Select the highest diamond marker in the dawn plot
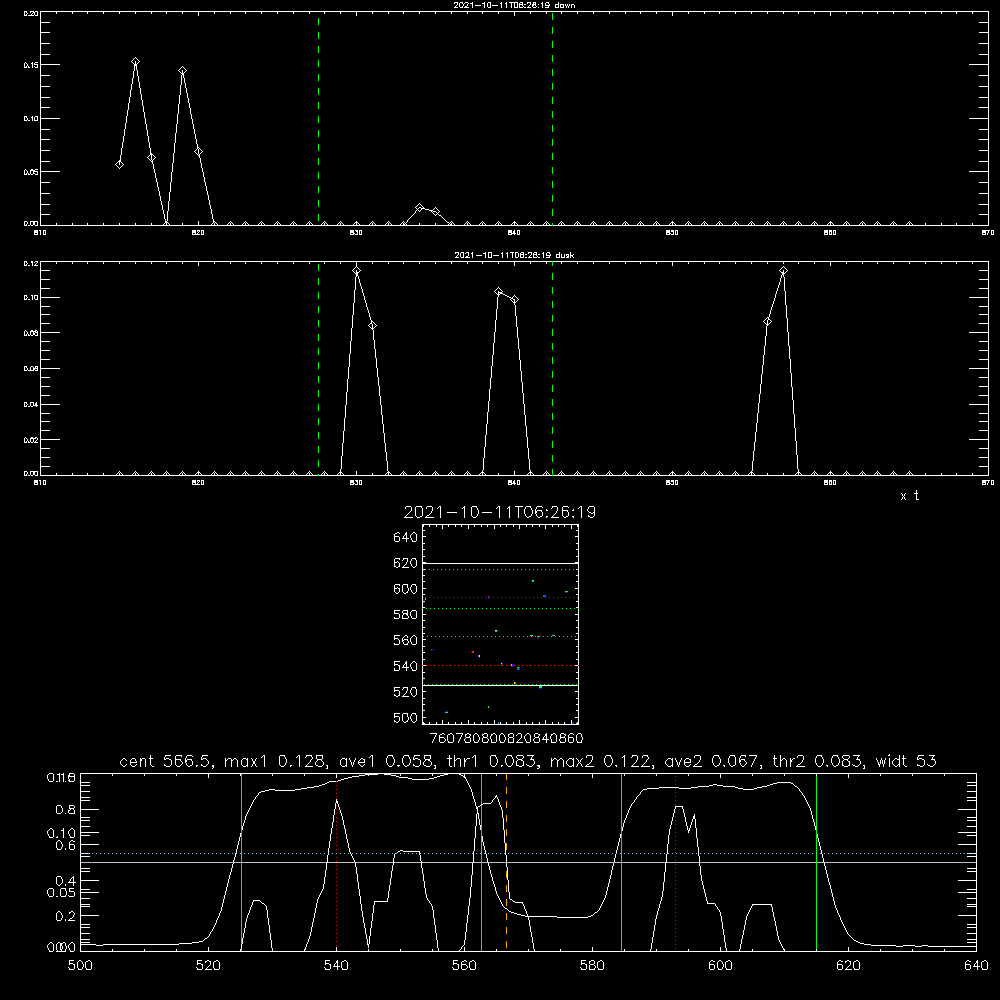The width and height of the screenshot is (1000, 1000). coord(135,62)
